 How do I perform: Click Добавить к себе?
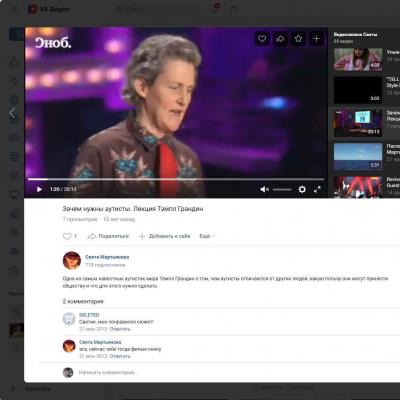click(x=164, y=236)
